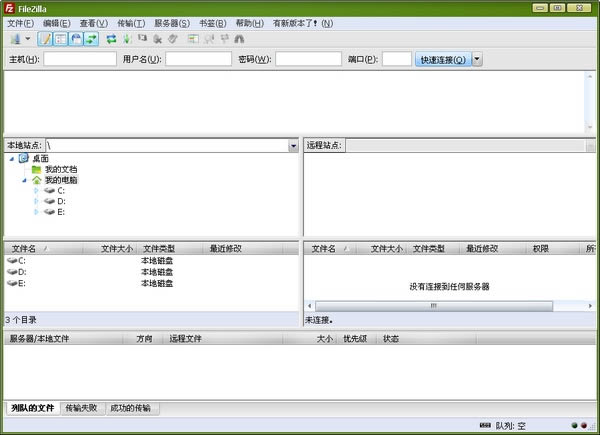The width and height of the screenshot is (600, 435).
Task: Click the remote list scroll left arrow
Action: (310, 306)
